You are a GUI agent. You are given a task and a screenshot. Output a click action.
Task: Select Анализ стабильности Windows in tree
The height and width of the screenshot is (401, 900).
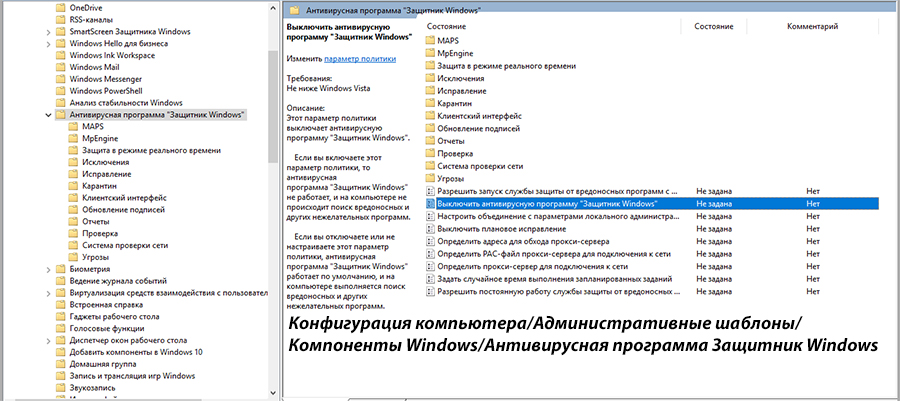(x=126, y=103)
